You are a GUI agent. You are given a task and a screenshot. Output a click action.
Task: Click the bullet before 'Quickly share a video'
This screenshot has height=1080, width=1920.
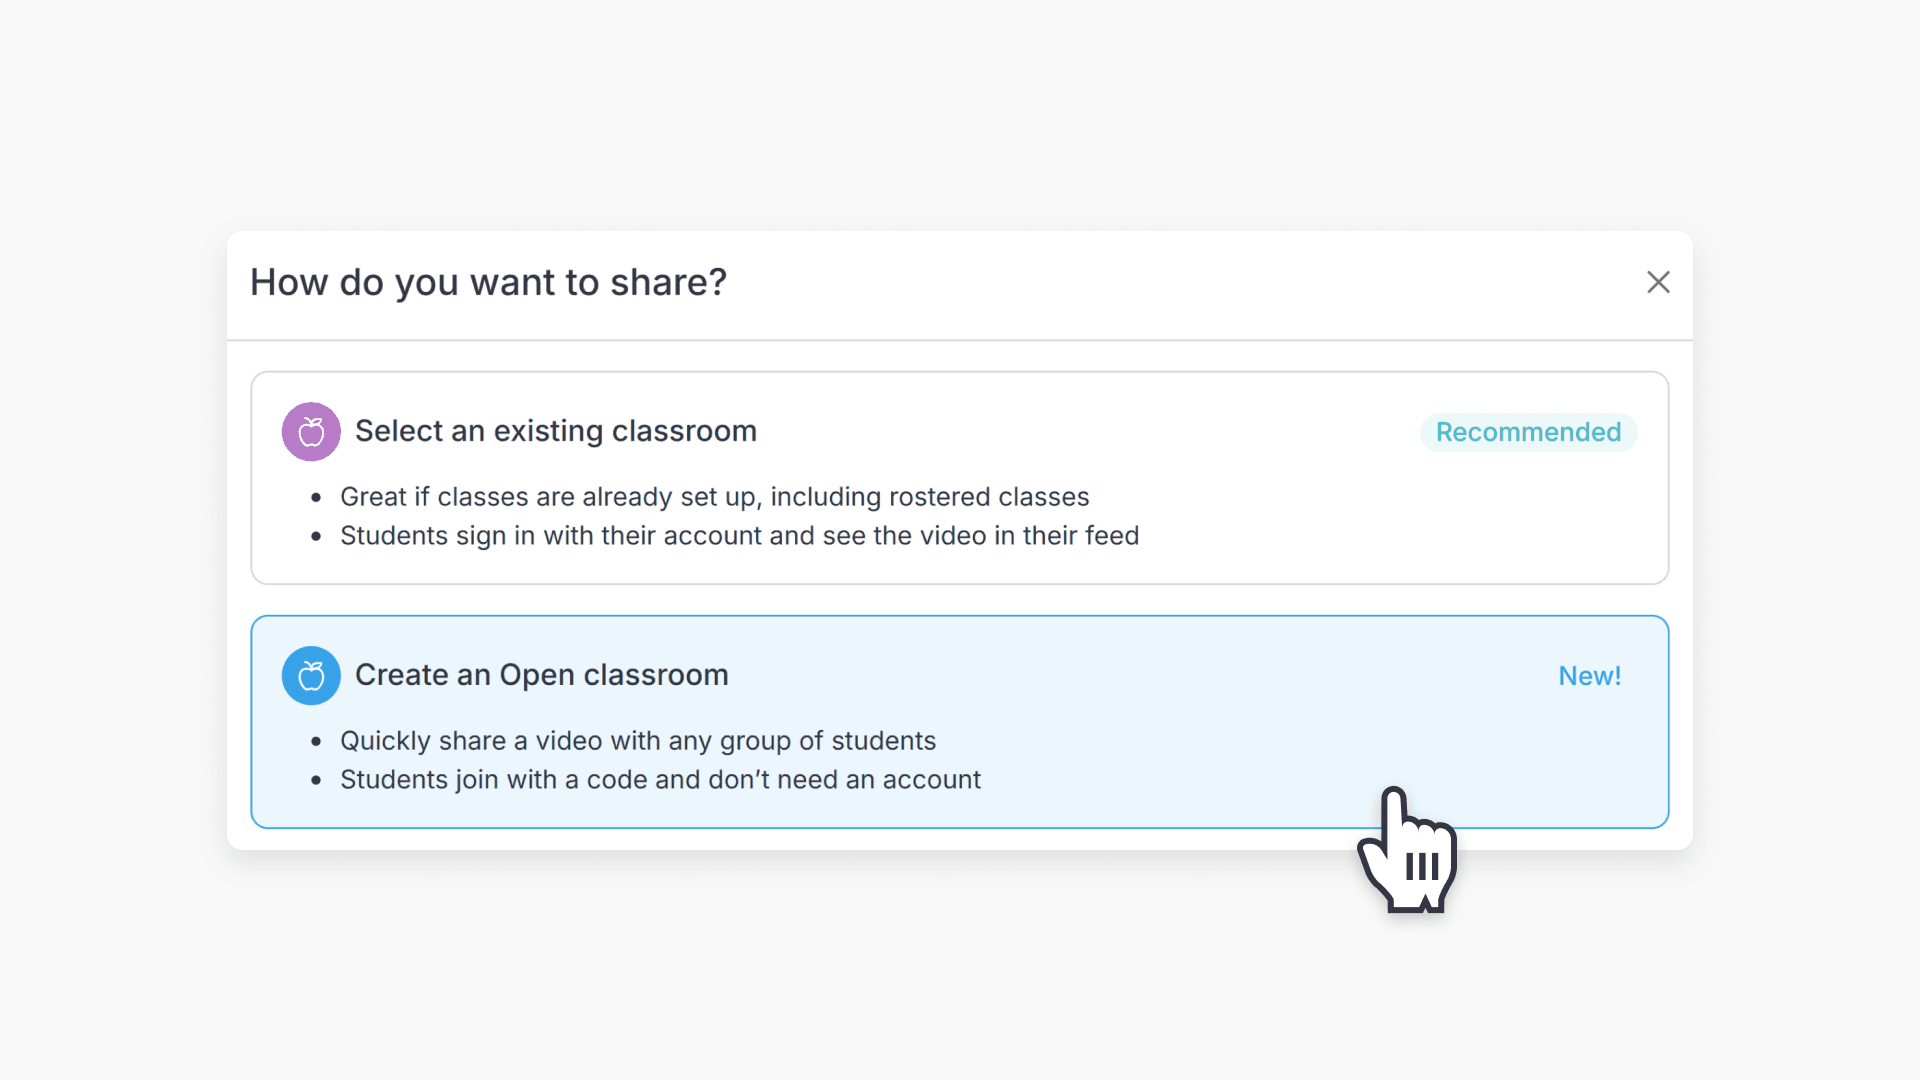click(316, 741)
